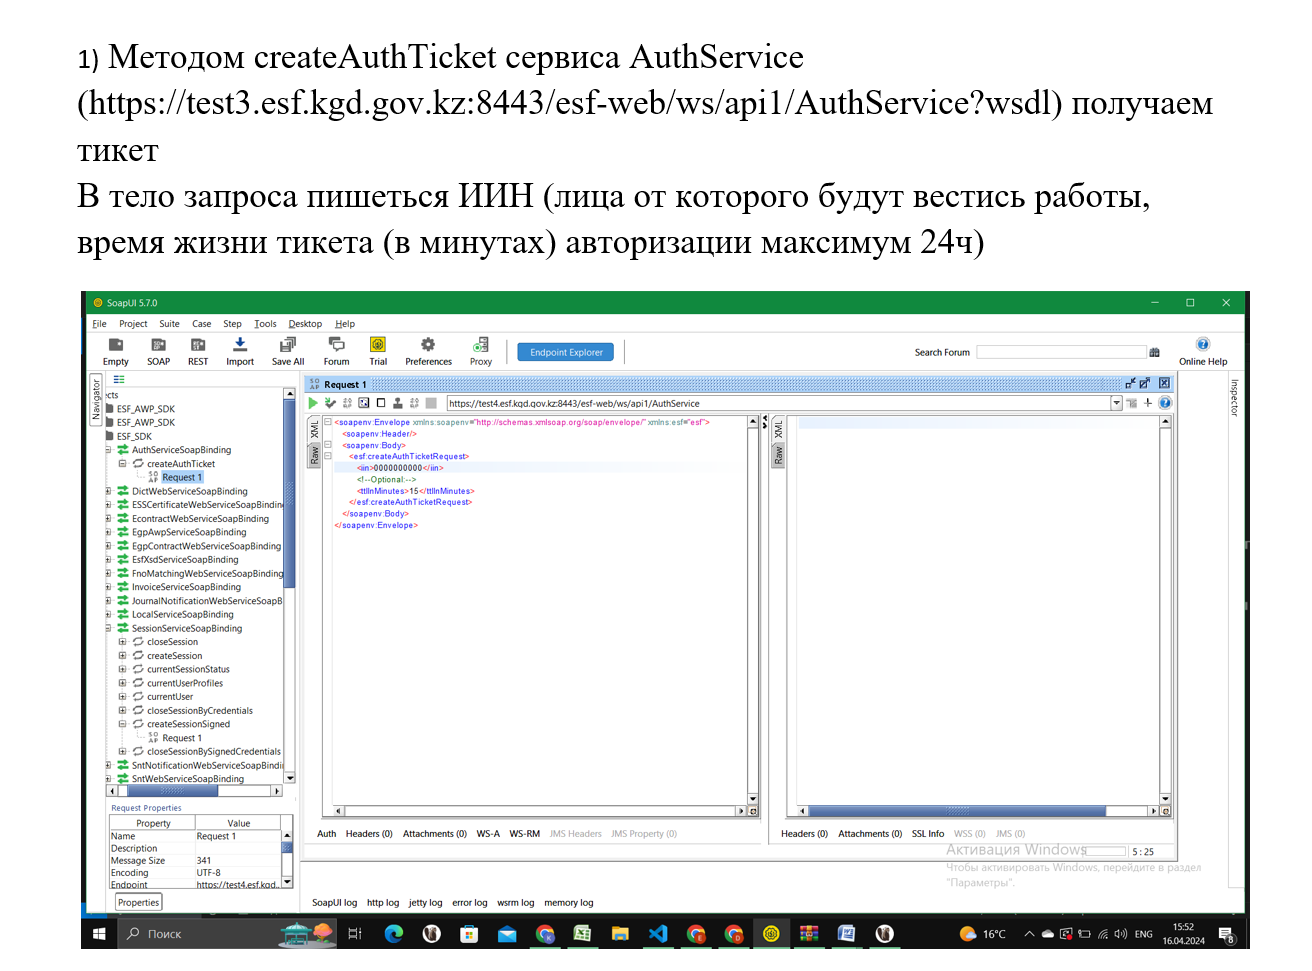The height and width of the screenshot is (971, 1312).
Task: Open the request Headers (0) tab
Action: point(369,834)
